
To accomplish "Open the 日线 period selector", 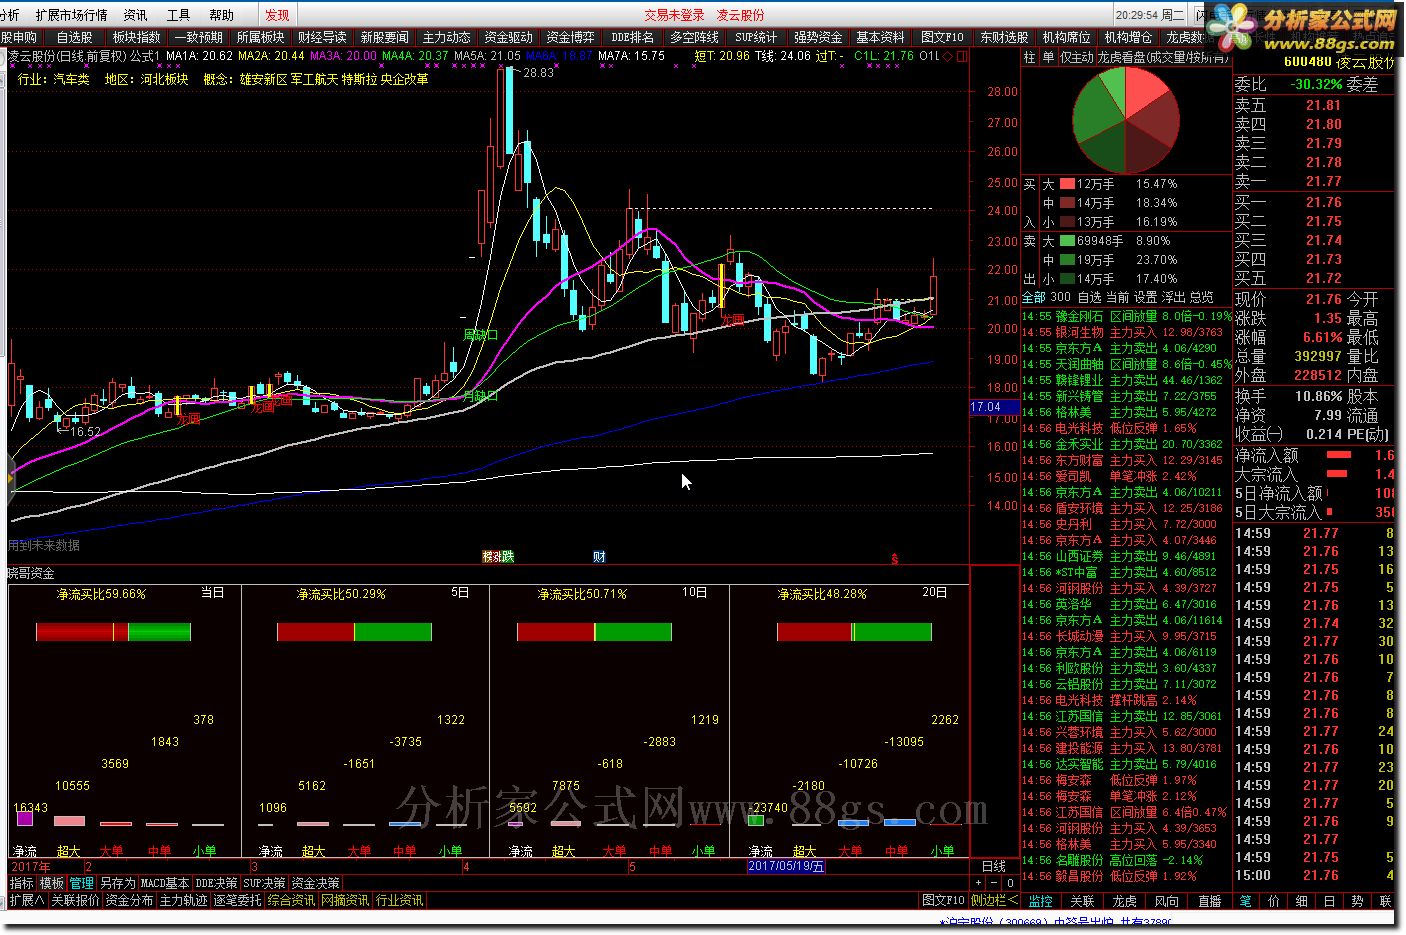I will click(x=994, y=866).
